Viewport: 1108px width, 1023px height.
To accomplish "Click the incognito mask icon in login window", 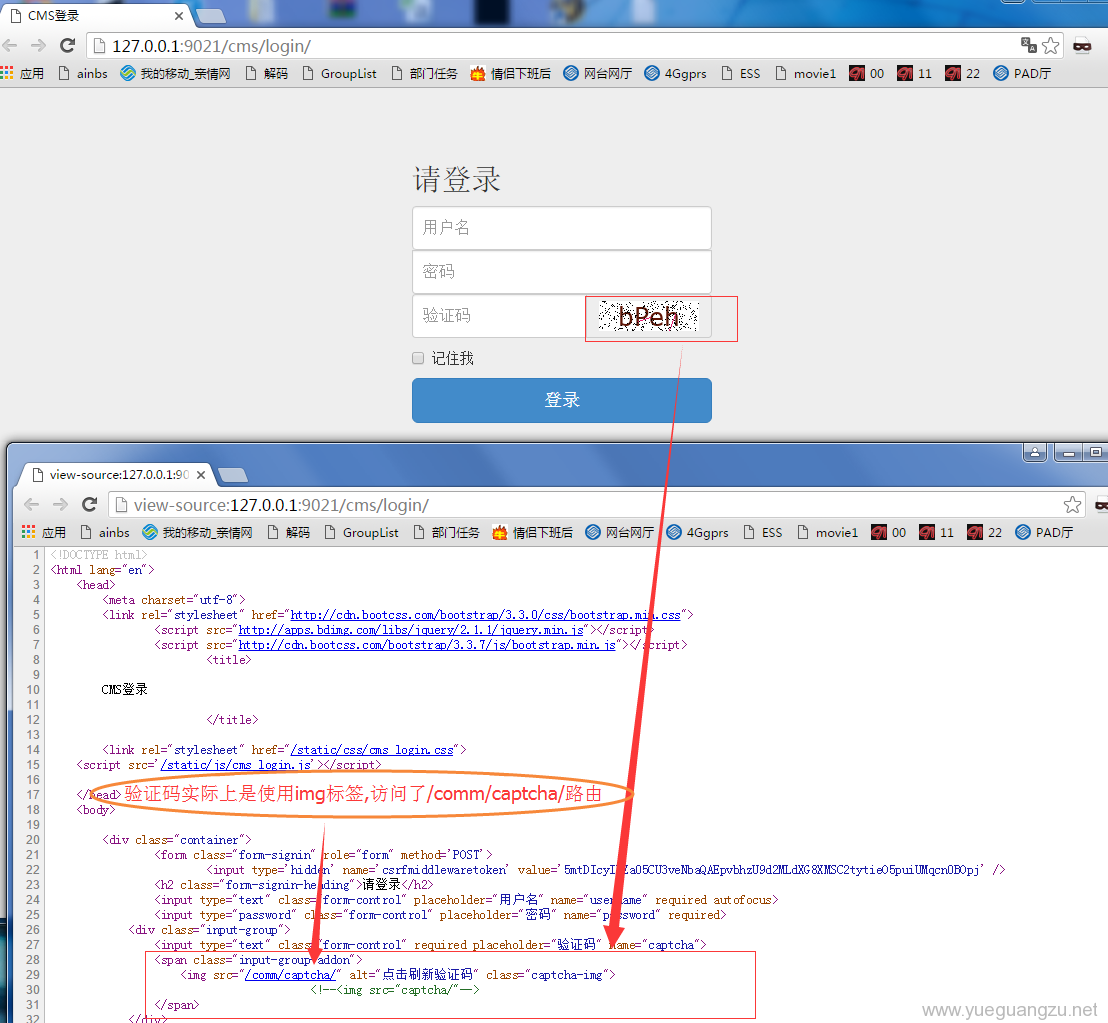I will [1082, 46].
